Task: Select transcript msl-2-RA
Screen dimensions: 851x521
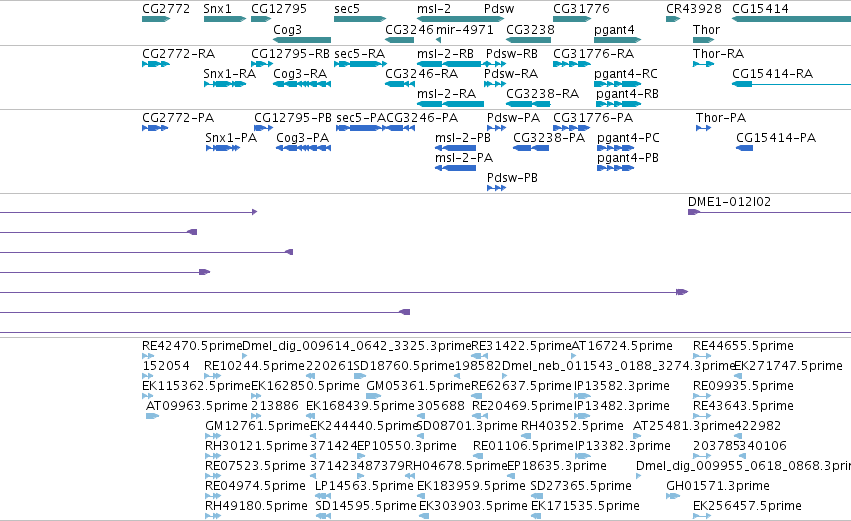Action: pyautogui.click(x=450, y=104)
